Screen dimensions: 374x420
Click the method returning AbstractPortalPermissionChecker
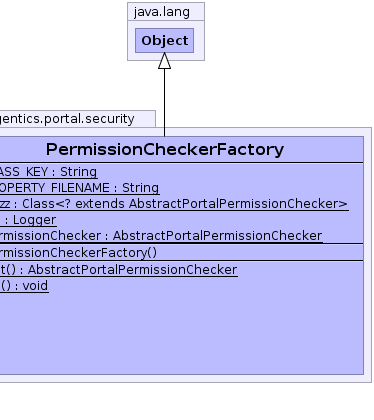coord(118,269)
